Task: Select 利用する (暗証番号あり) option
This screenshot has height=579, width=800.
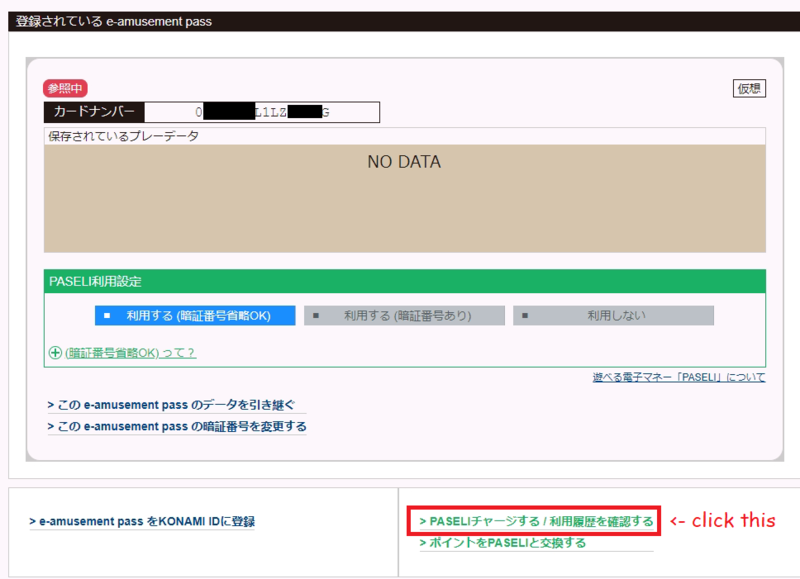Action: pos(404,315)
